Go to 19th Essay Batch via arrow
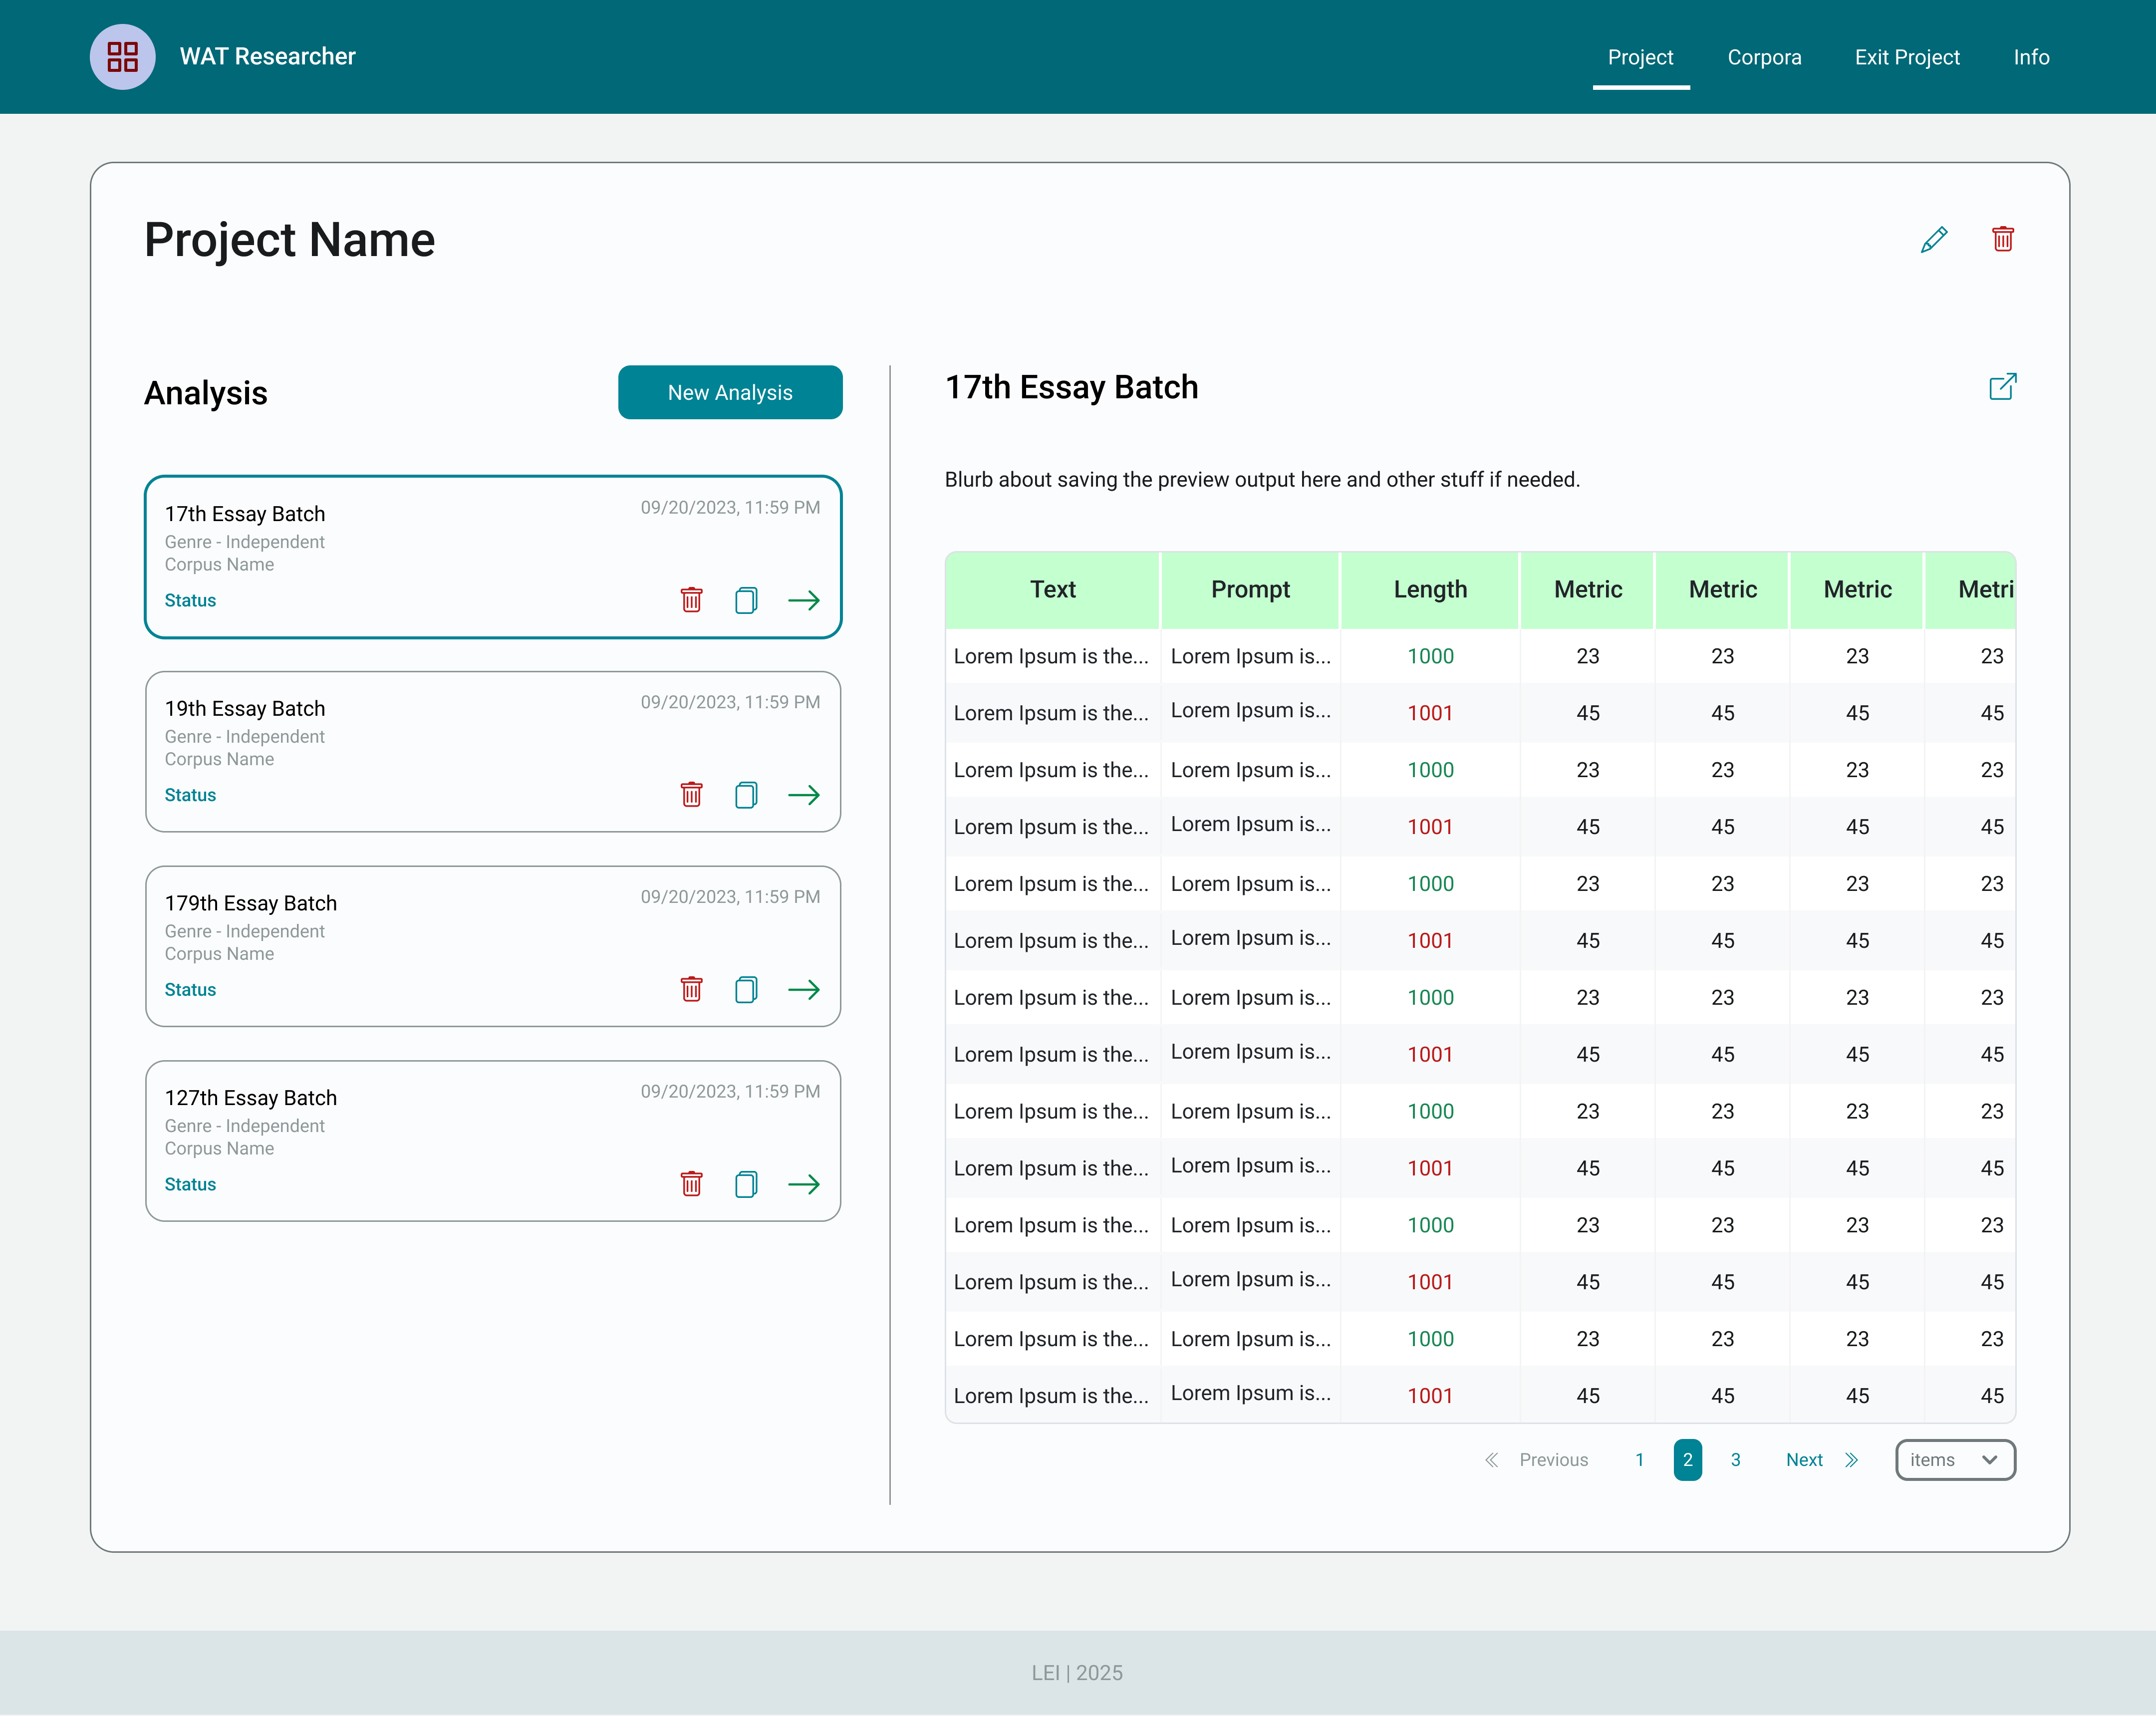 (x=804, y=795)
